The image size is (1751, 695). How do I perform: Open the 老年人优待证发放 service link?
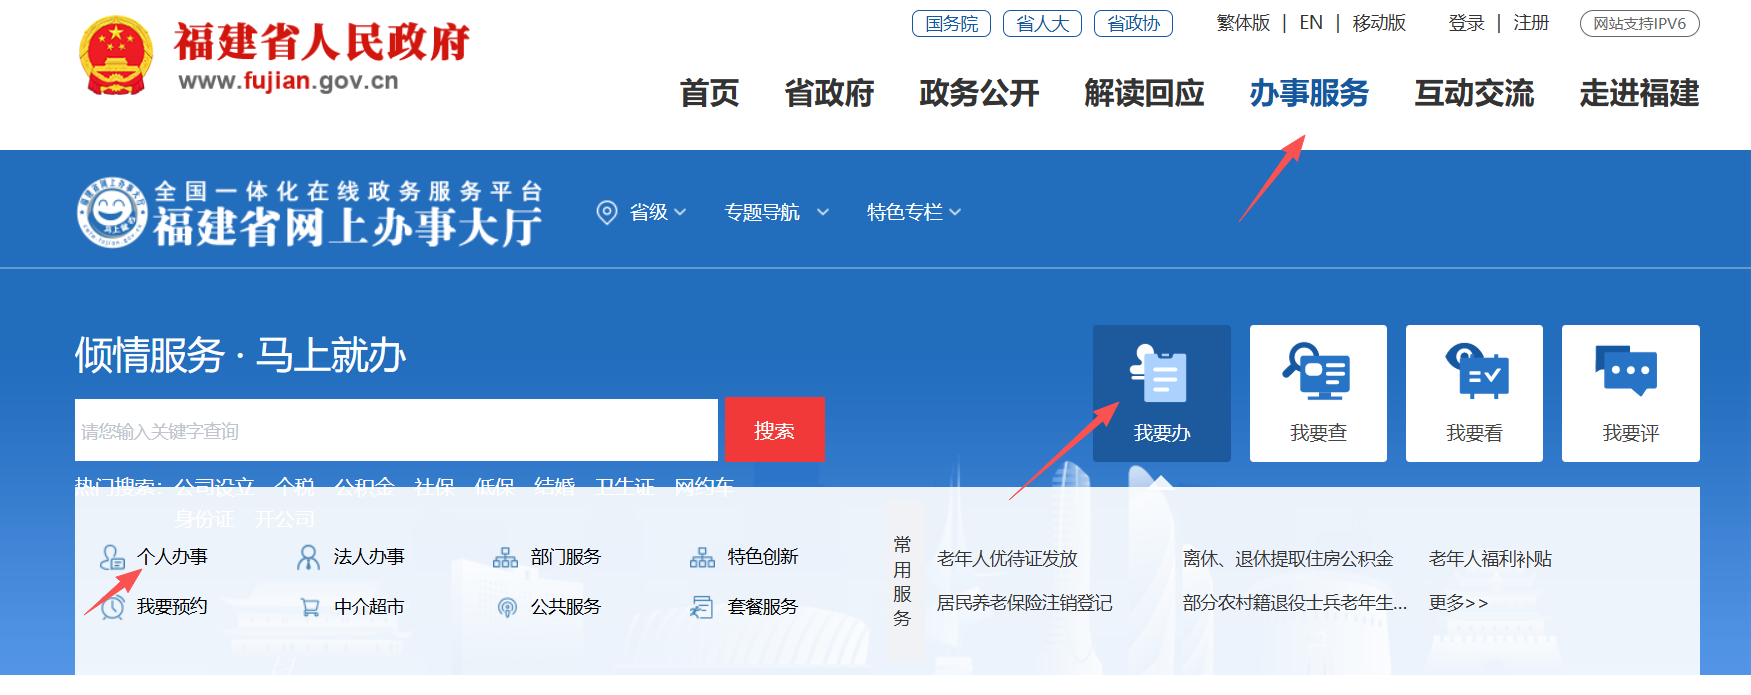[x=1007, y=559]
